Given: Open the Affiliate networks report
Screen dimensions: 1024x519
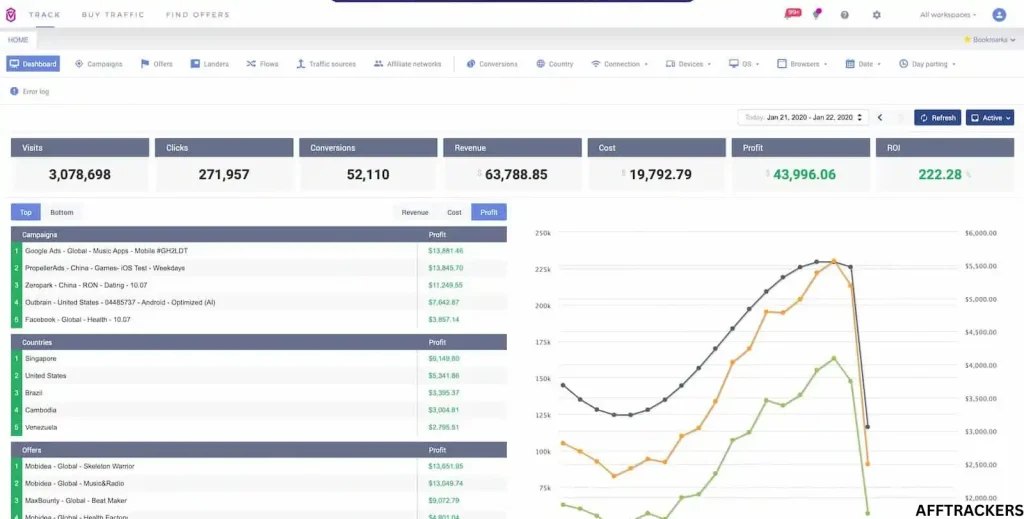Looking at the screenshot, I should (408, 64).
